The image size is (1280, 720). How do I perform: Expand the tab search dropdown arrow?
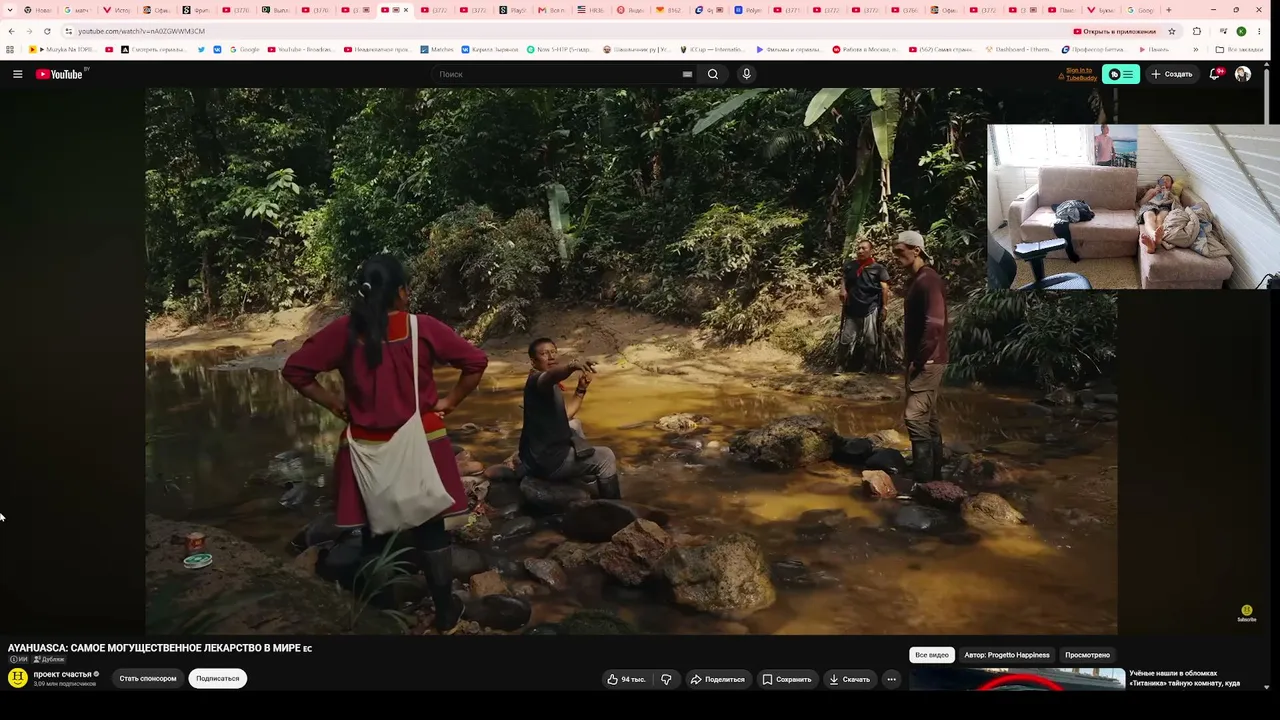click(11, 10)
